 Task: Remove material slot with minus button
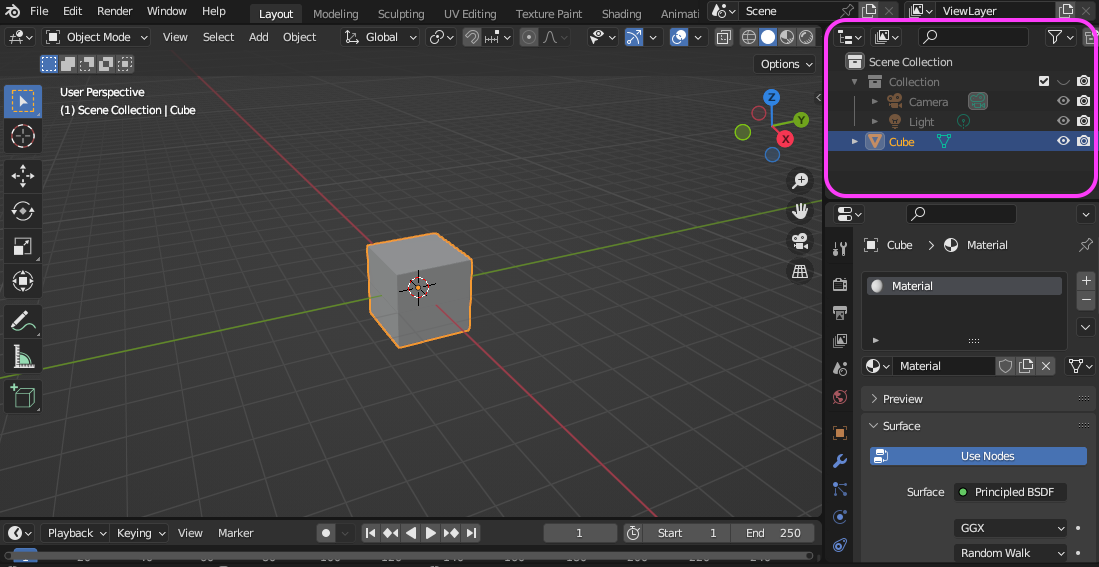tap(1086, 300)
